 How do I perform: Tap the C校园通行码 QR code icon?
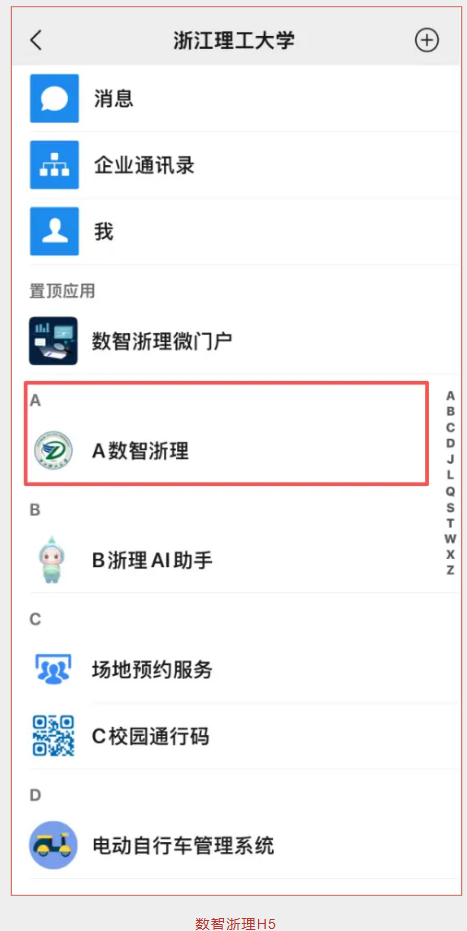(53, 736)
